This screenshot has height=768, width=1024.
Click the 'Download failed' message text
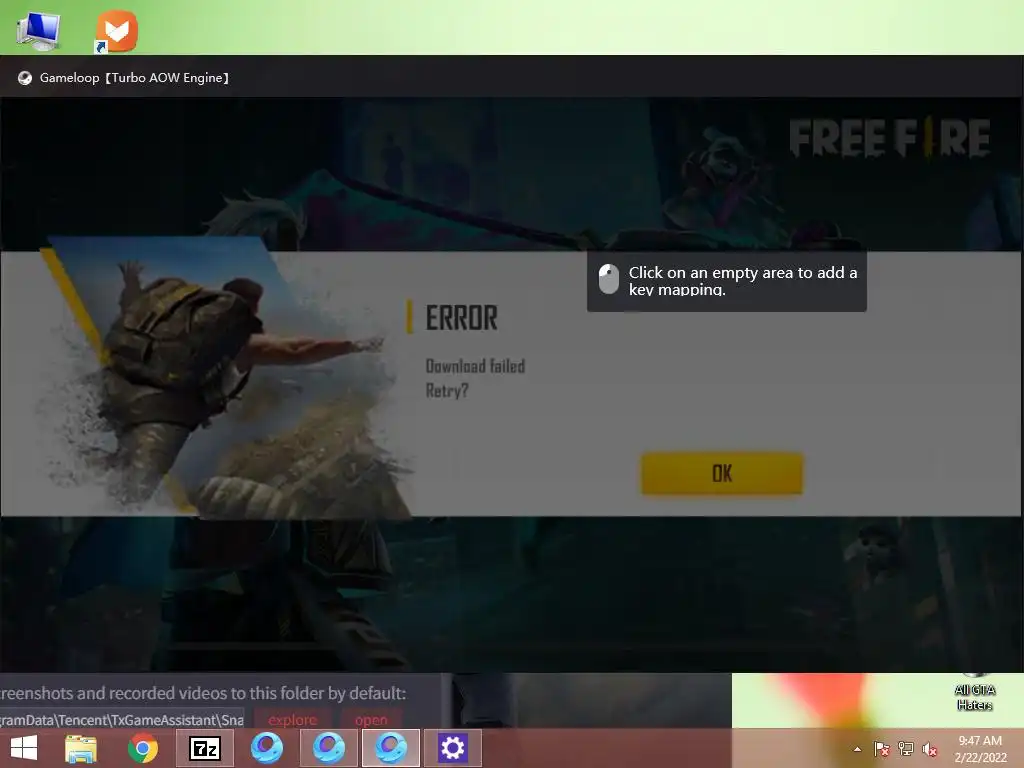475,366
